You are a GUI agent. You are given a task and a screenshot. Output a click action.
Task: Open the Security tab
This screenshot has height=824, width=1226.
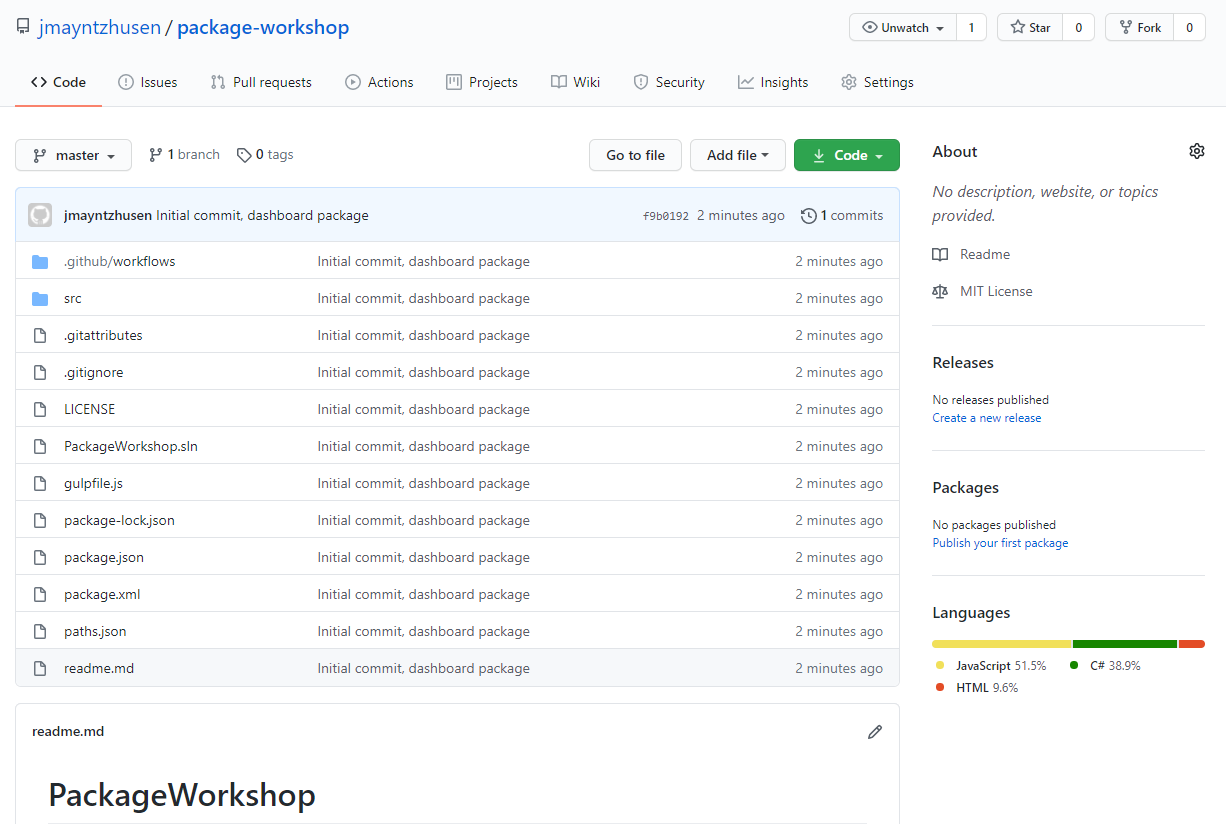[x=669, y=82]
